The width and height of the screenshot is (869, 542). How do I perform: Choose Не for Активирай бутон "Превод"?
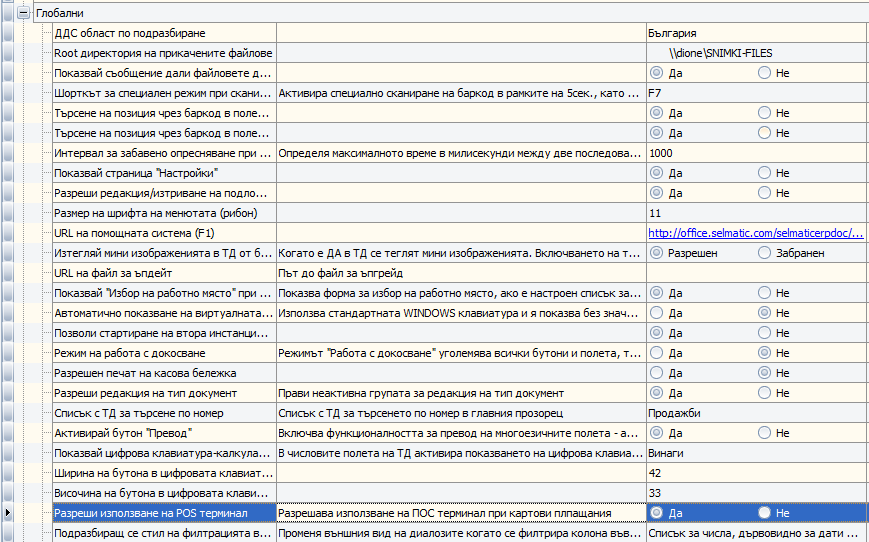(x=764, y=433)
